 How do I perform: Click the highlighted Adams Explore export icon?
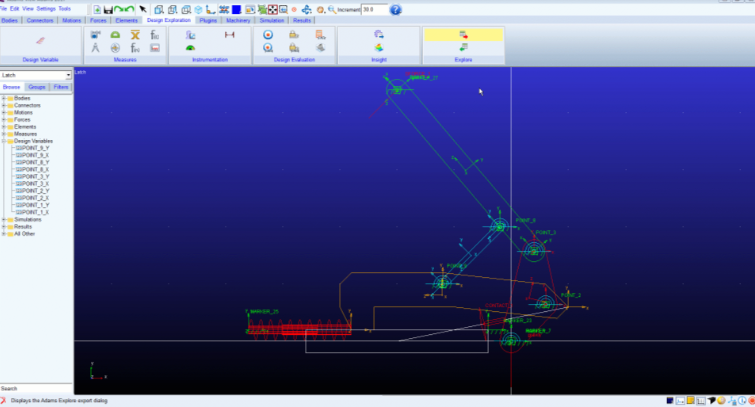tap(463, 34)
